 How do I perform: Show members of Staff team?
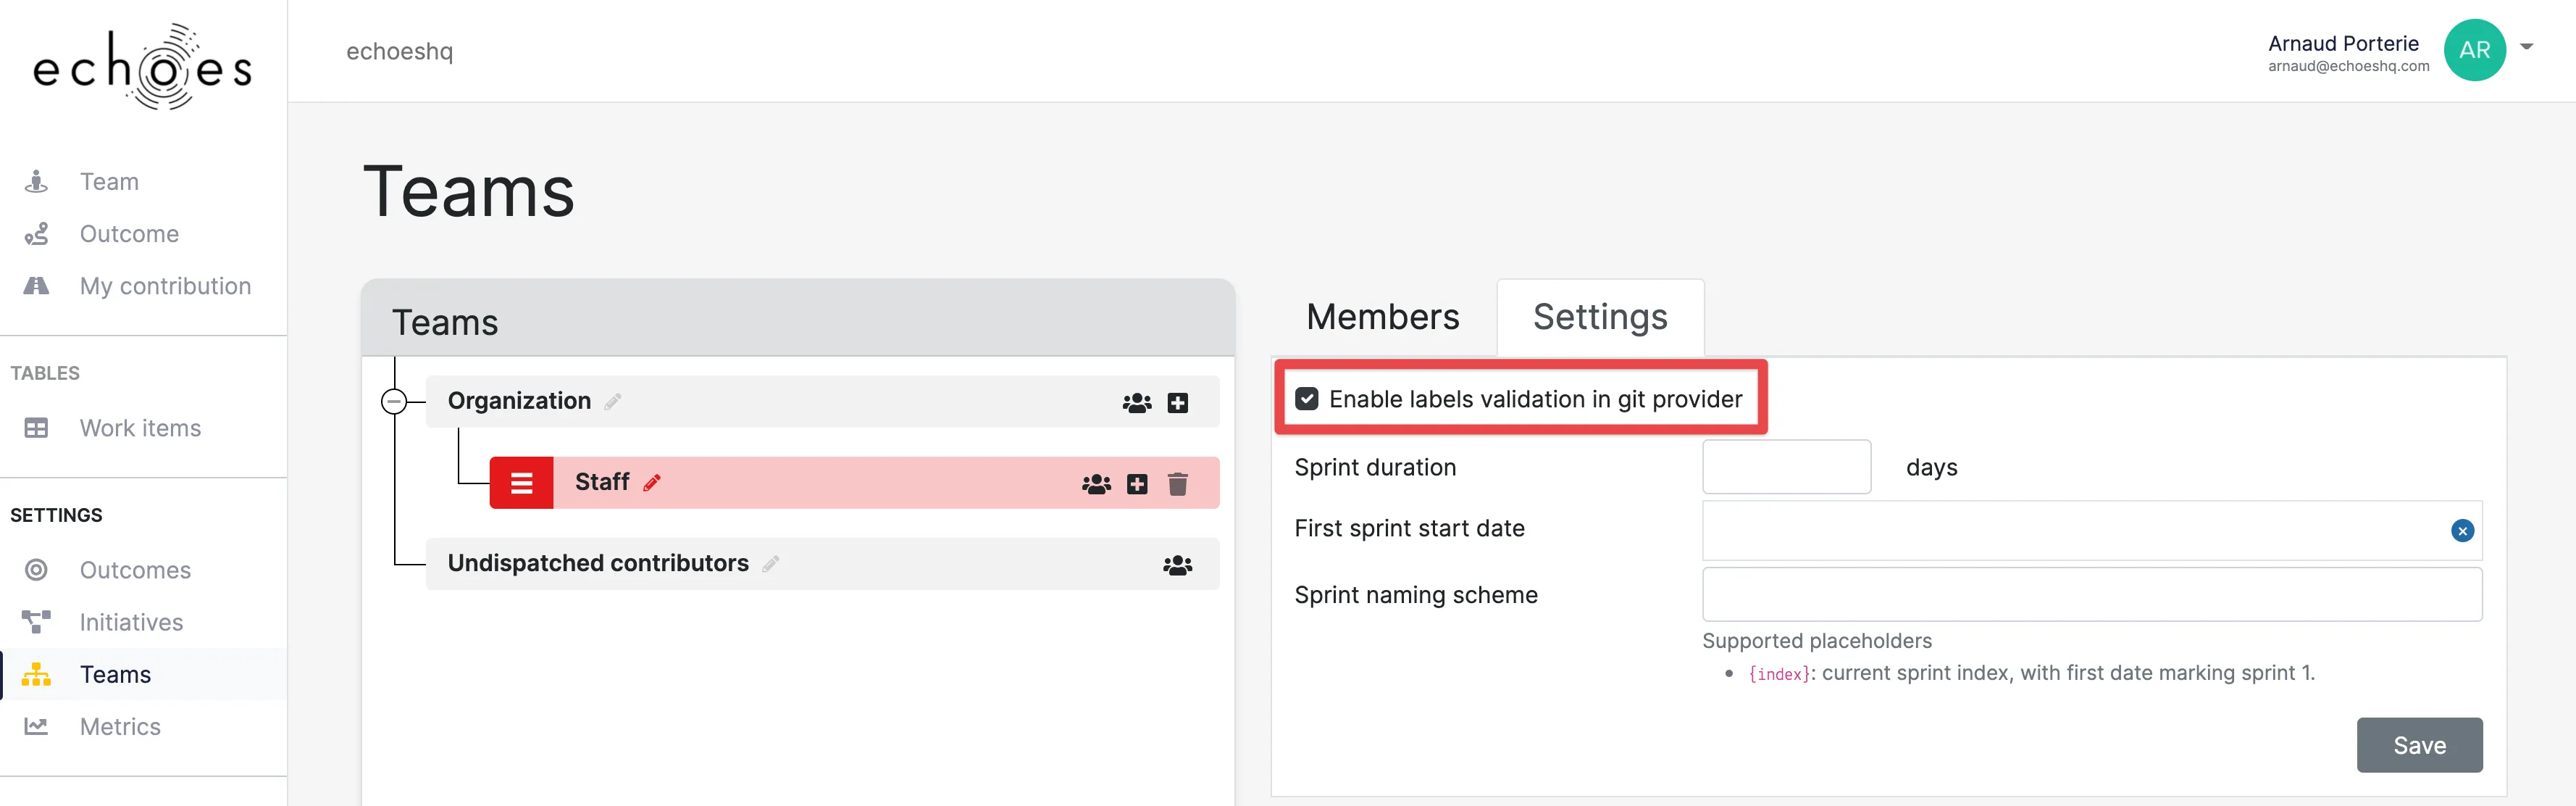coord(1096,484)
